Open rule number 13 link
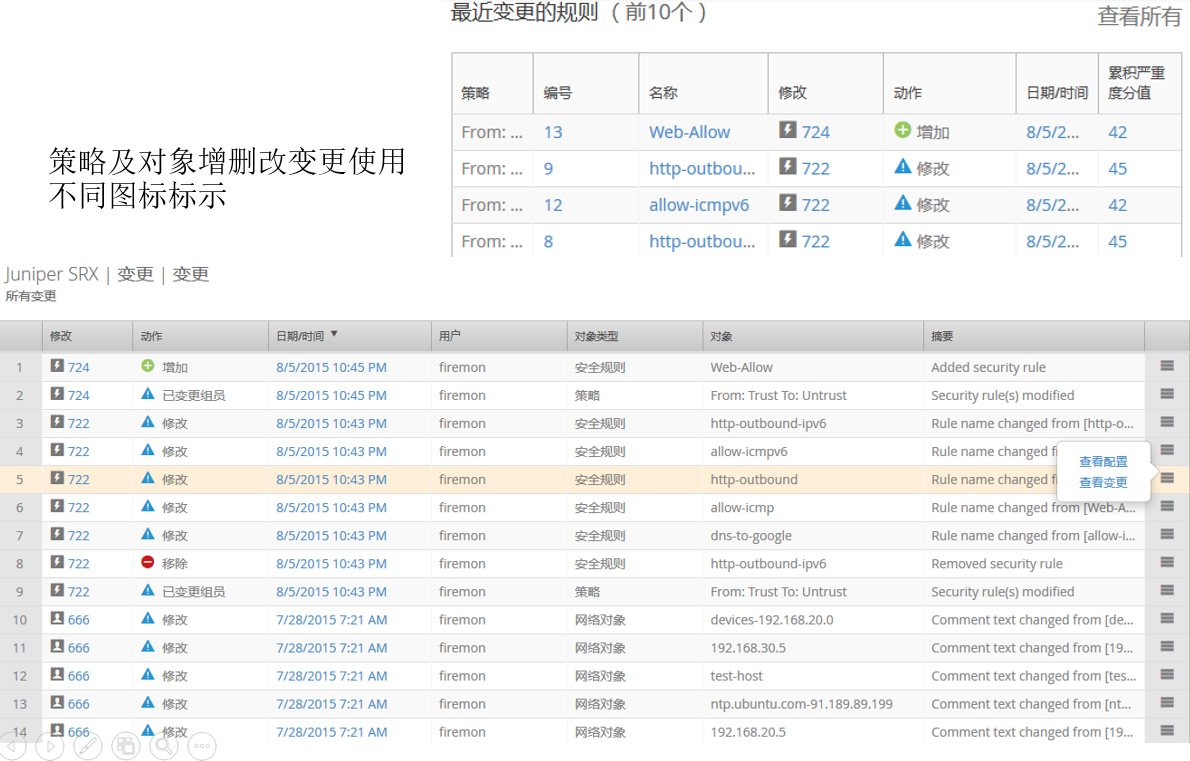The image size is (1190, 761). (x=553, y=132)
